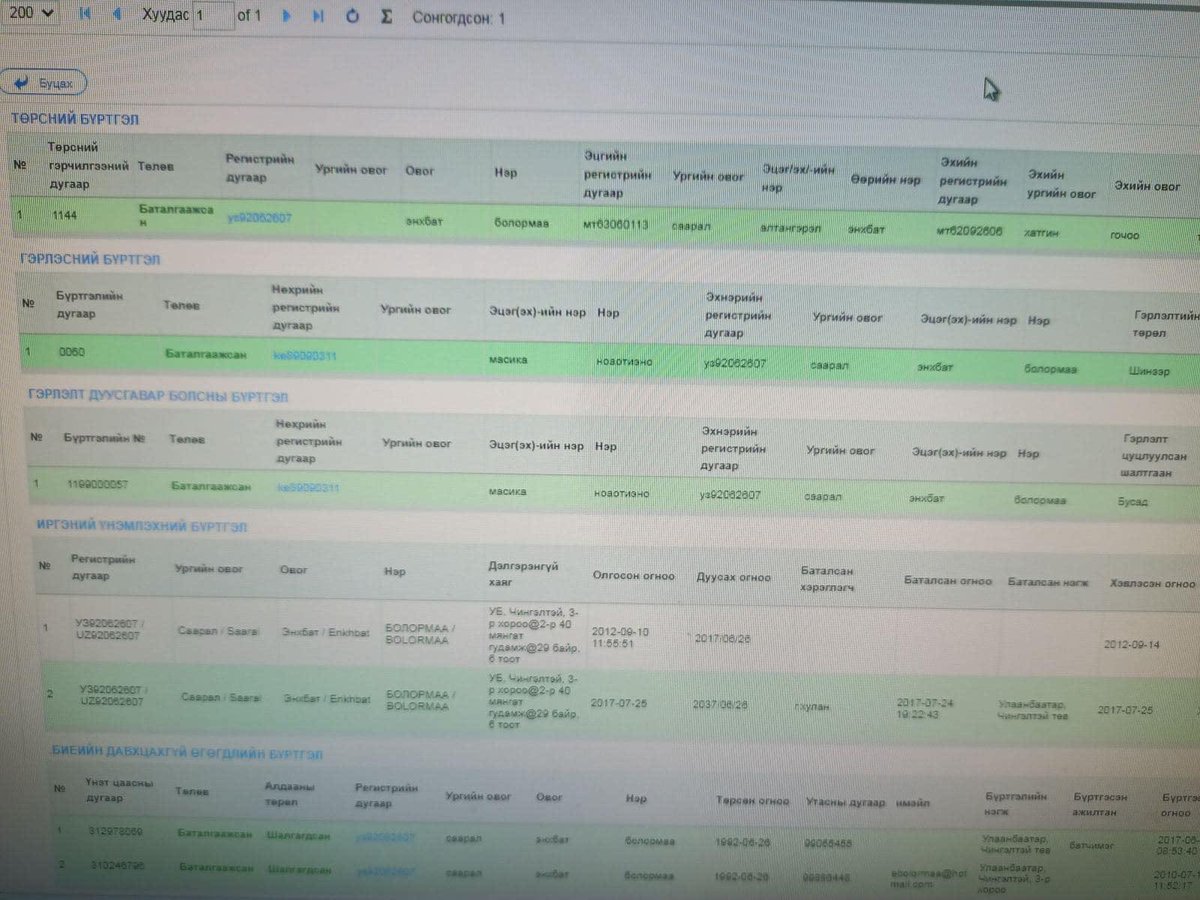Select the expiry date 2037/06/26 cell
This screenshot has height=900, width=1200.
pyautogui.click(x=720, y=704)
